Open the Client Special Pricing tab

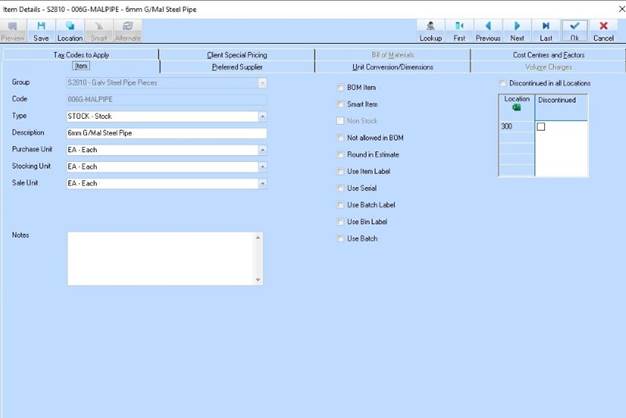coord(237,54)
